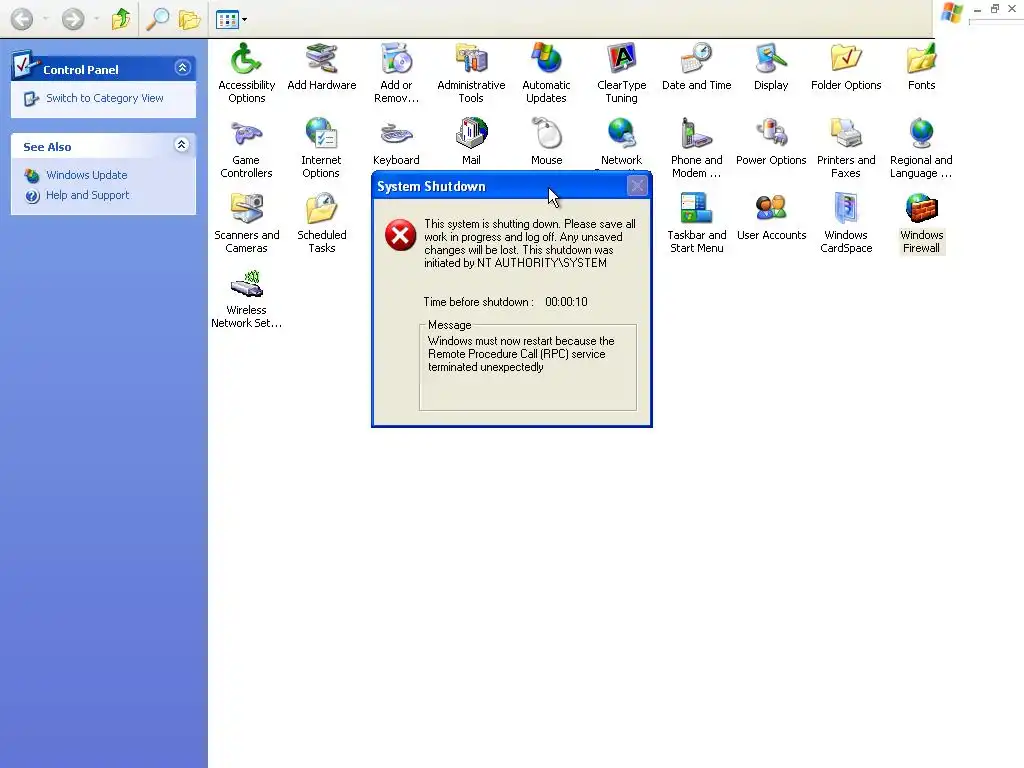Open Network Connections icon
This screenshot has width=1024, height=768.
pyautogui.click(x=621, y=142)
